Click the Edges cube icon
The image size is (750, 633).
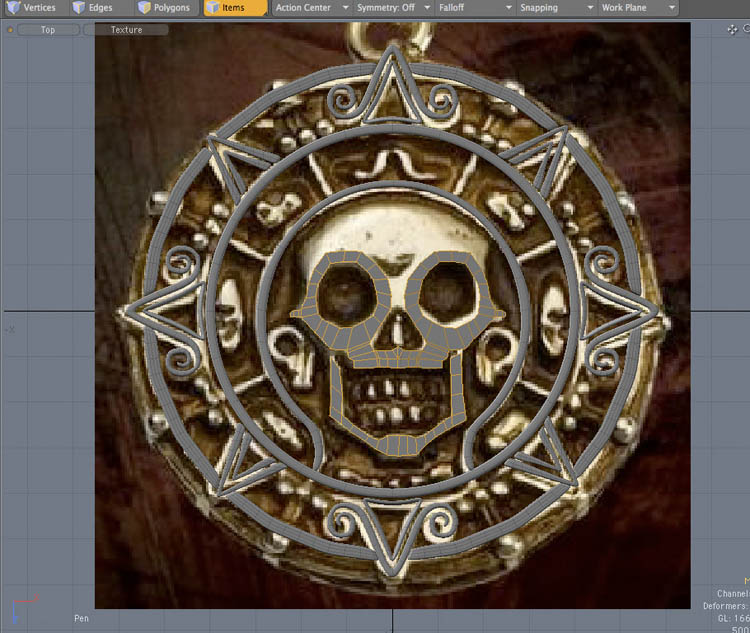pyautogui.click(x=78, y=7)
